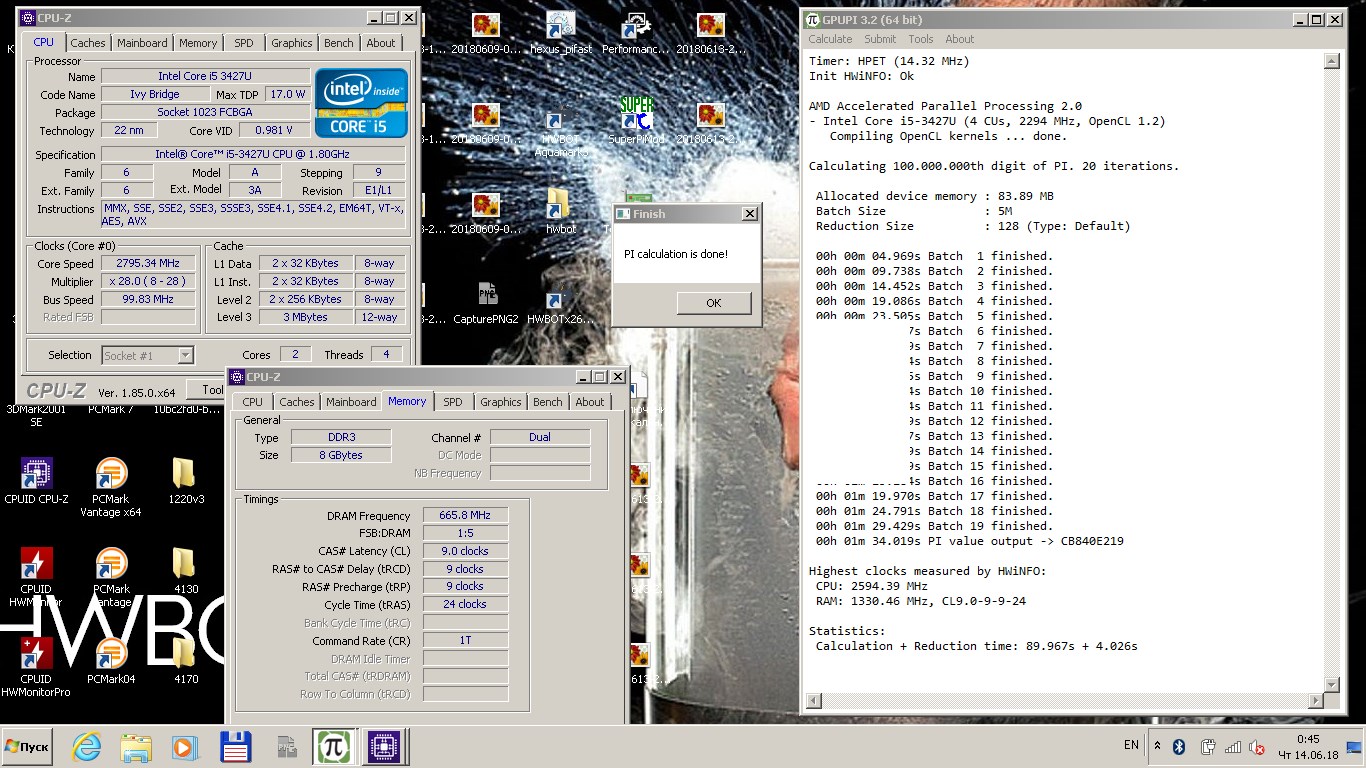Select the HWBOT Aquamark3 desktop shortcut
Viewport: 1366px width, 768px height.
(x=561, y=131)
